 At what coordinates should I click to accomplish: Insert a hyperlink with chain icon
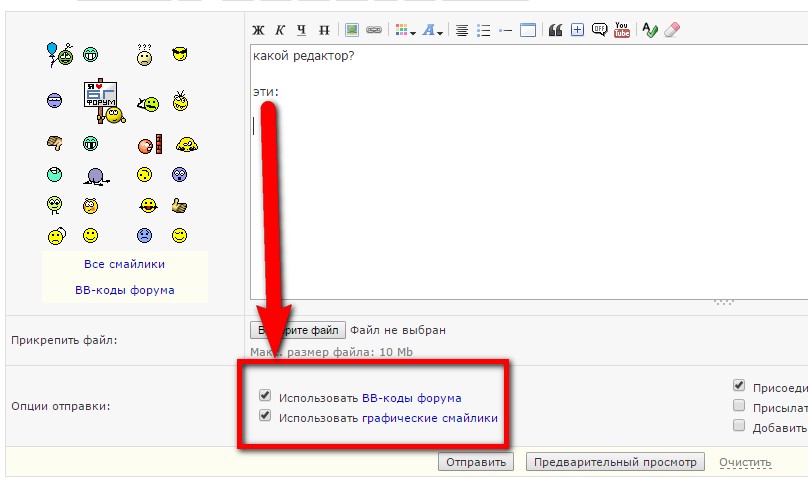pyautogui.click(x=373, y=30)
